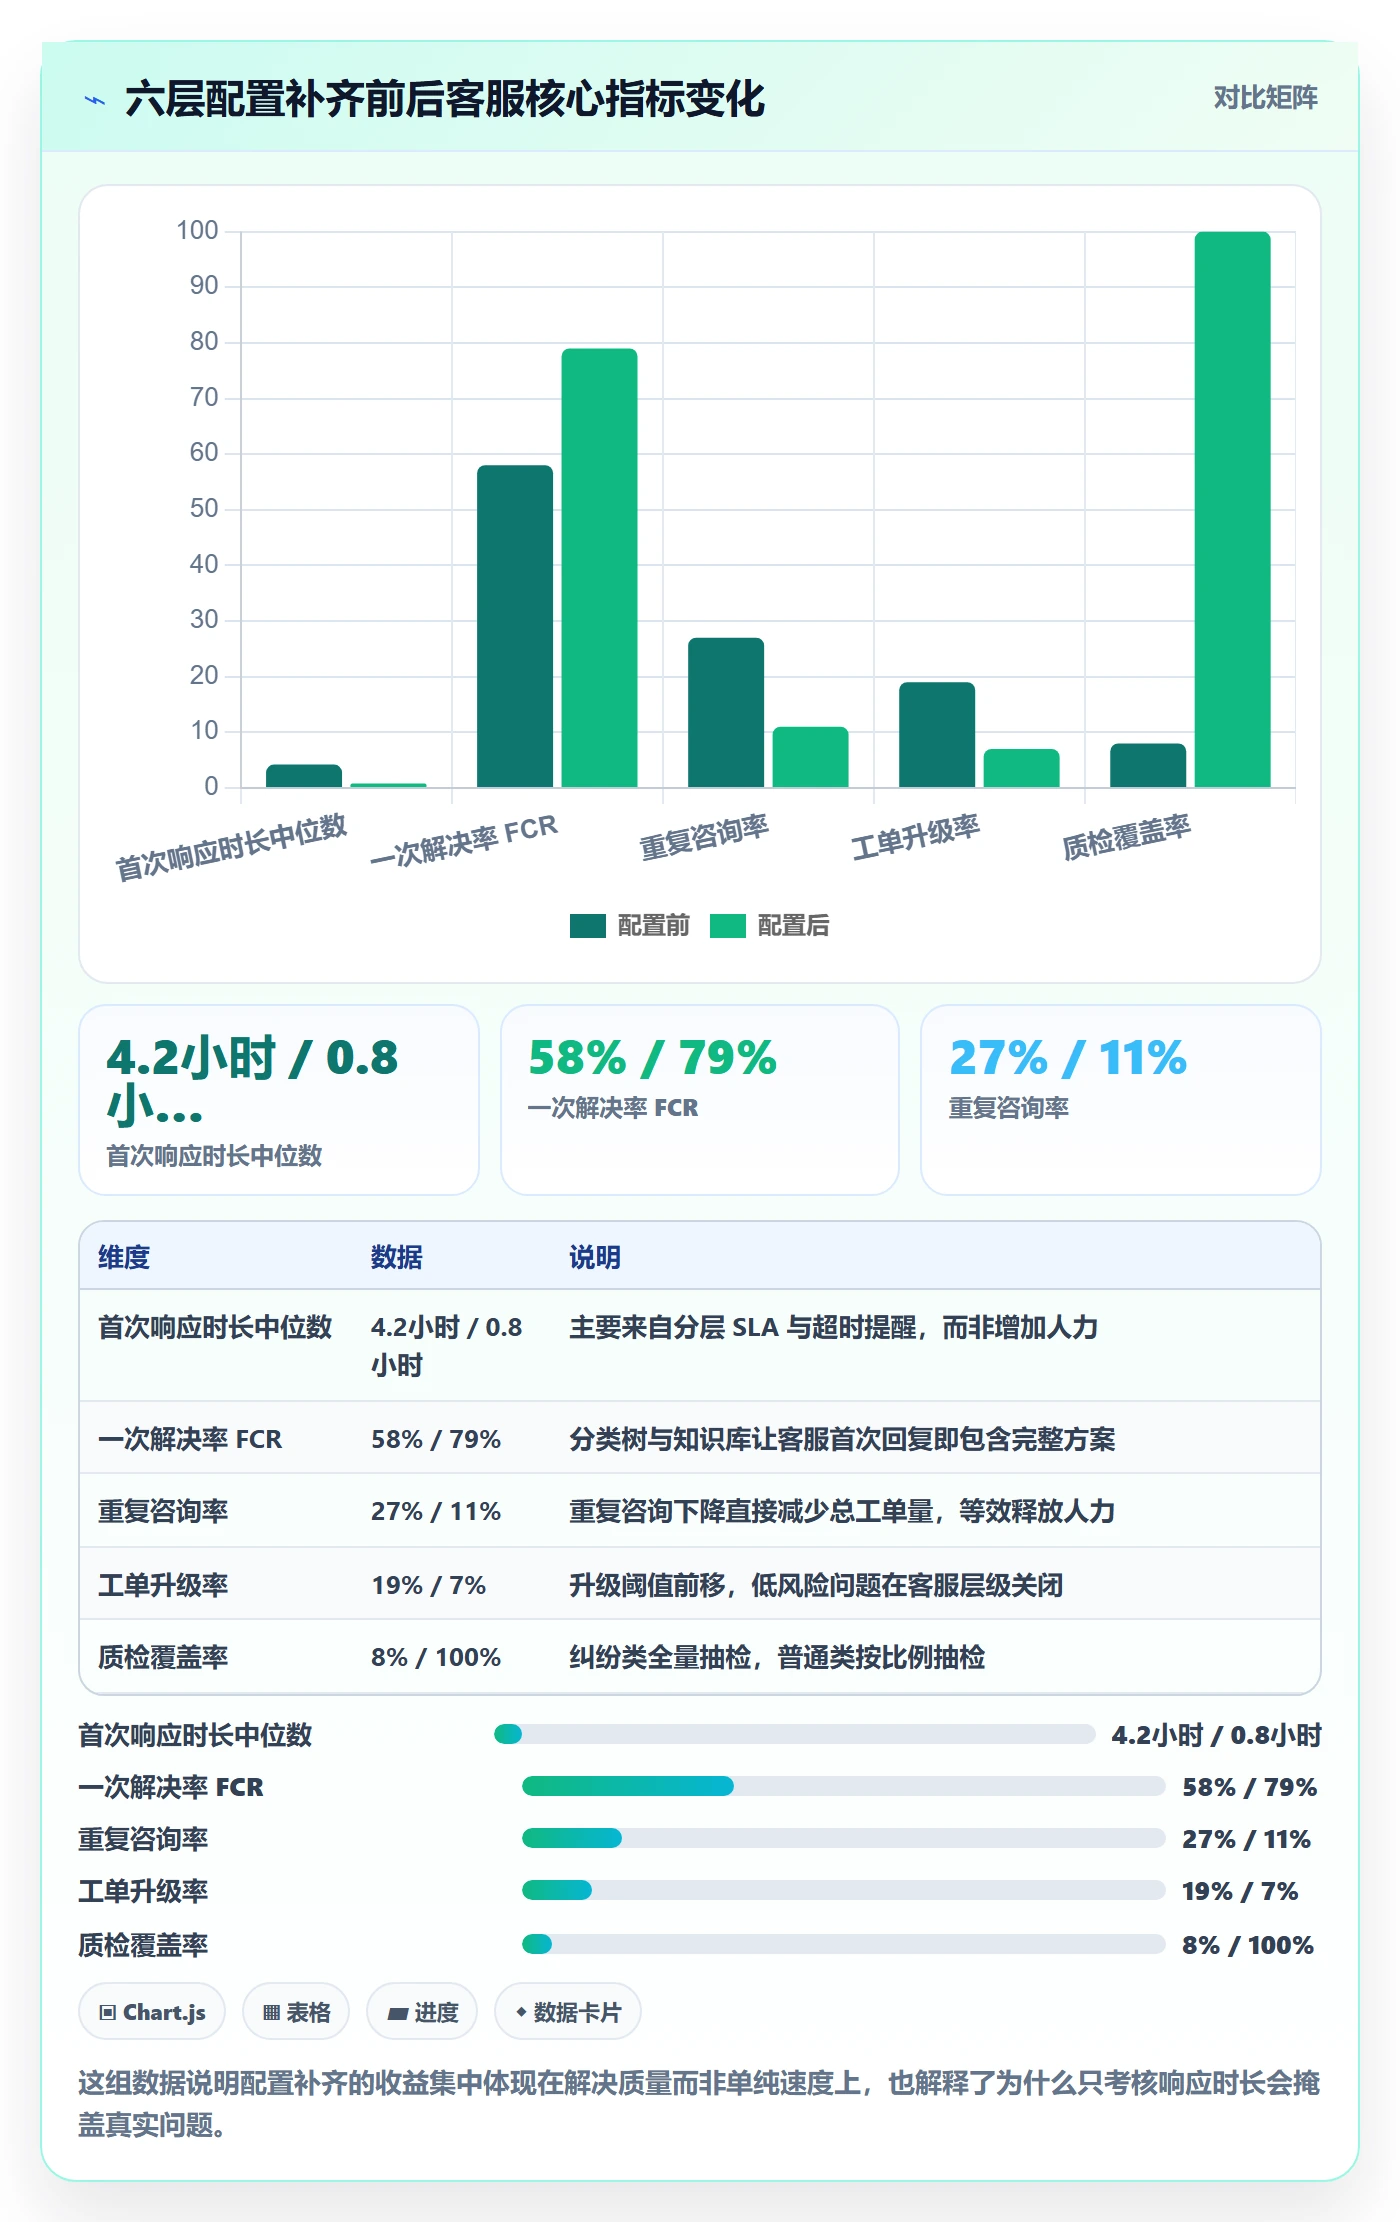Image resolution: width=1400 pixels, height=2222 pixels.
Task: Select the 27% / 11% table cell
Action: (436, 1511)
